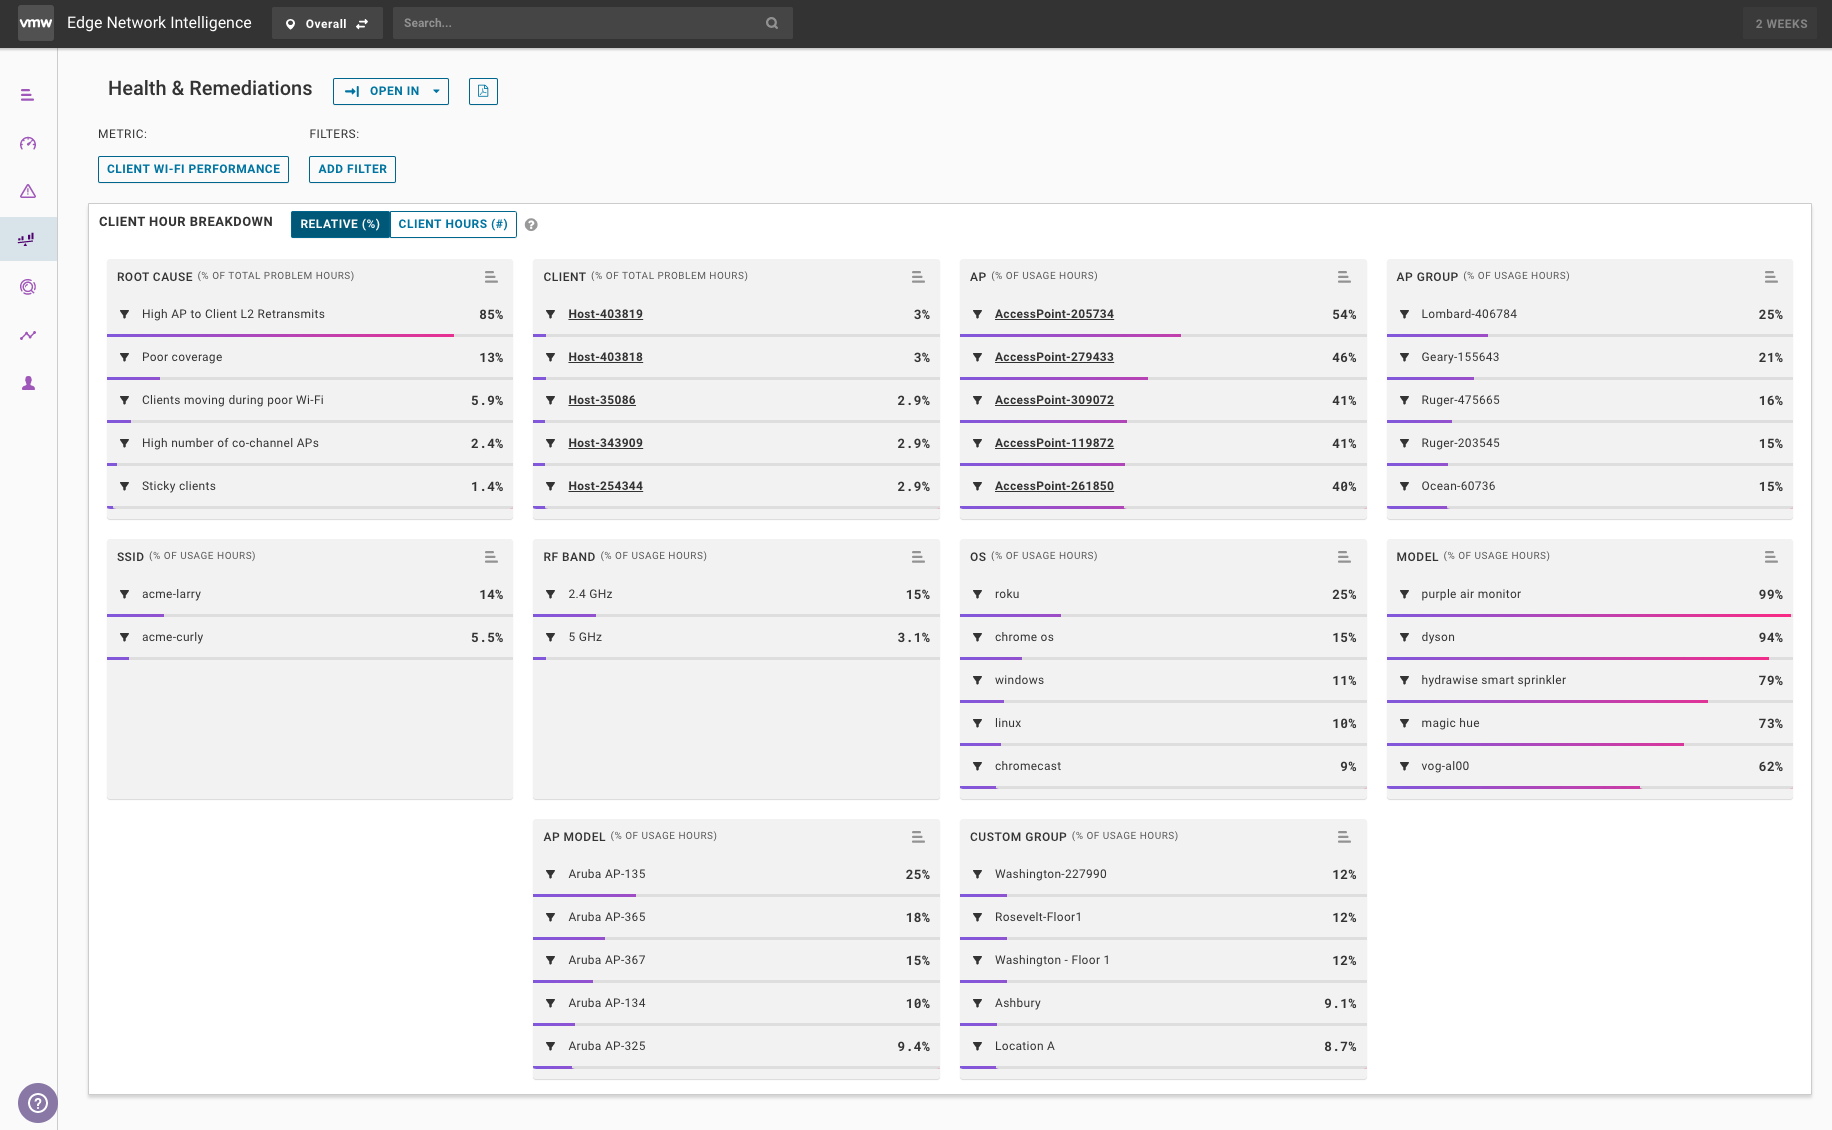Open the dashboard gauge icon in sidebar
This screenshot has height=1130, width=1832.
pos(28,143)
